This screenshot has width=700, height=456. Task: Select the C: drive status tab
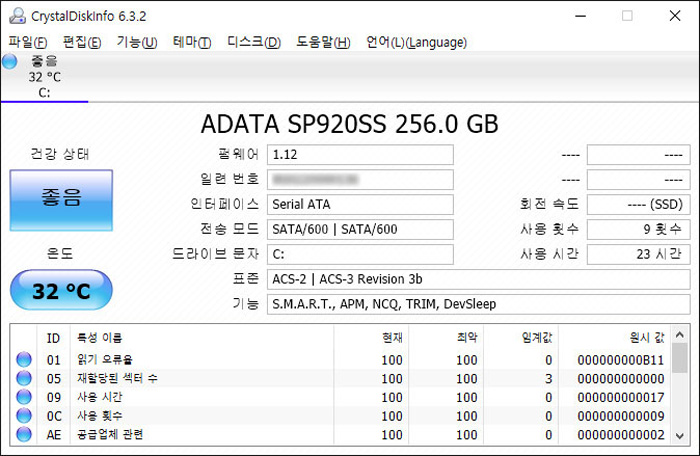point(44,77)
